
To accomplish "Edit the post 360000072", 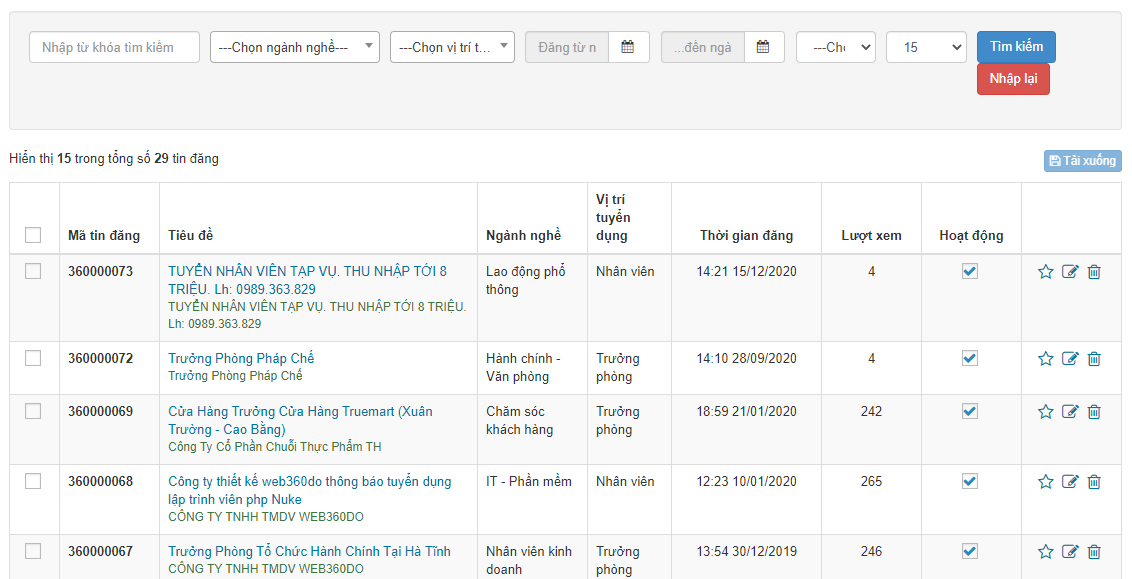I will (x=1070, y=358).
